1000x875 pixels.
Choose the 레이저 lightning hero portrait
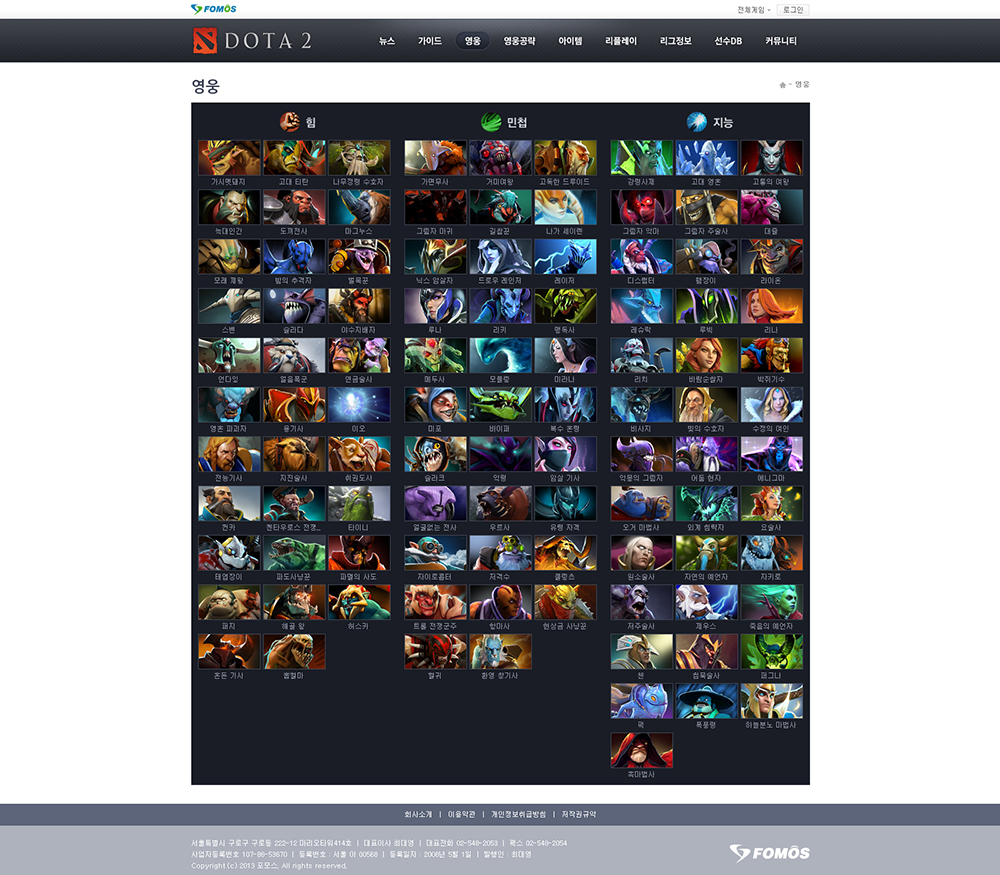(565, 256)
